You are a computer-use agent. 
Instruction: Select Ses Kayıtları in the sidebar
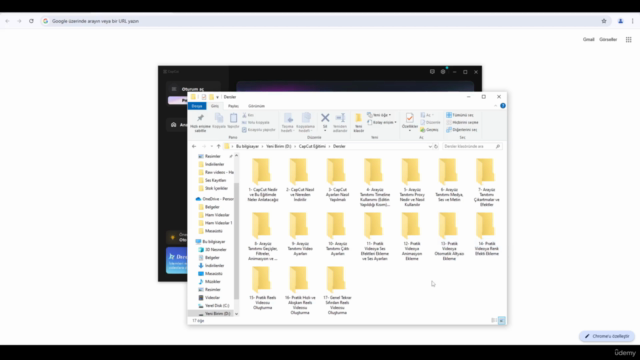pos(212,180)
